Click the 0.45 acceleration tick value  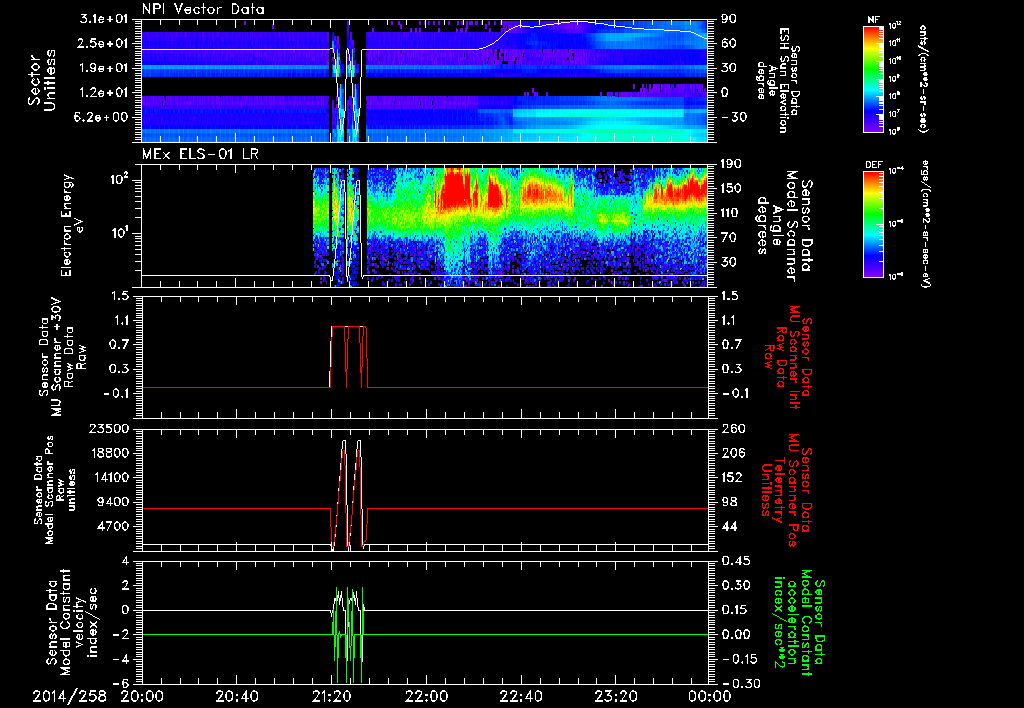point(735,561)
